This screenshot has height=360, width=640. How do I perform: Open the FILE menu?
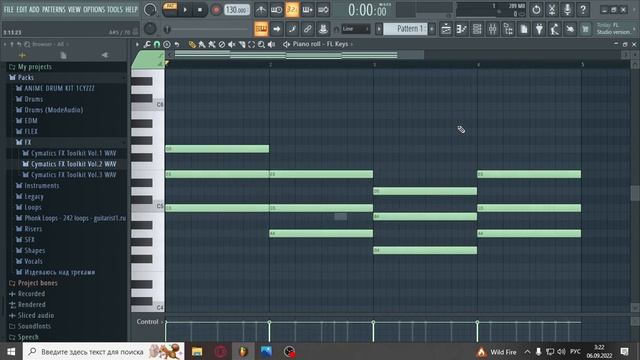[9, 9]
